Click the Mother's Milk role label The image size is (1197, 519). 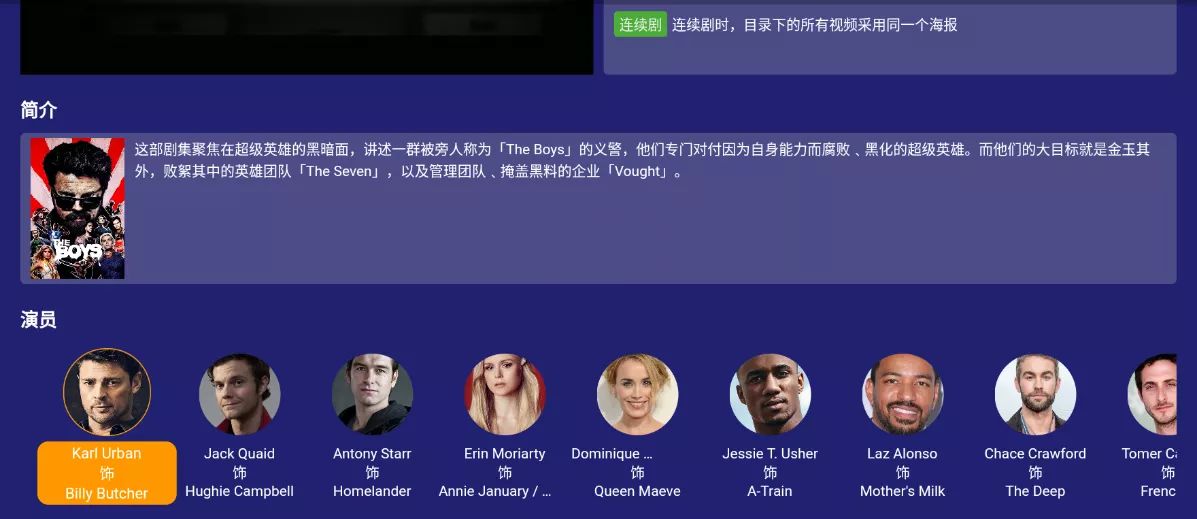click(903, 492)
